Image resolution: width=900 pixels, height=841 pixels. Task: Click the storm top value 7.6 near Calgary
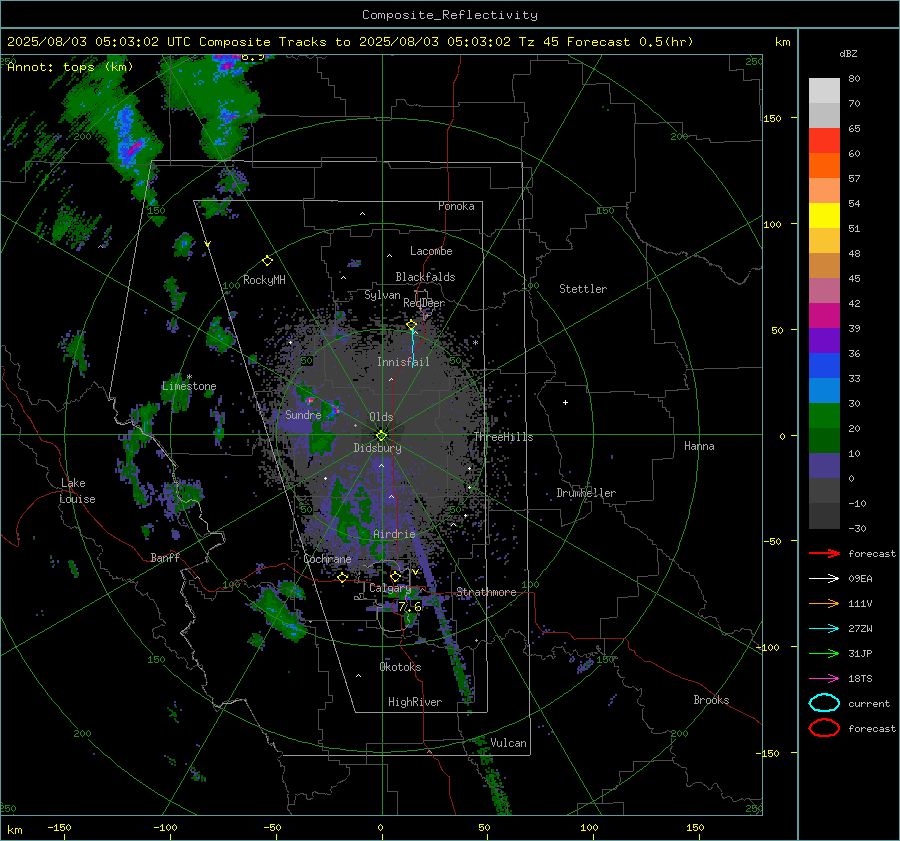point(409,607)
